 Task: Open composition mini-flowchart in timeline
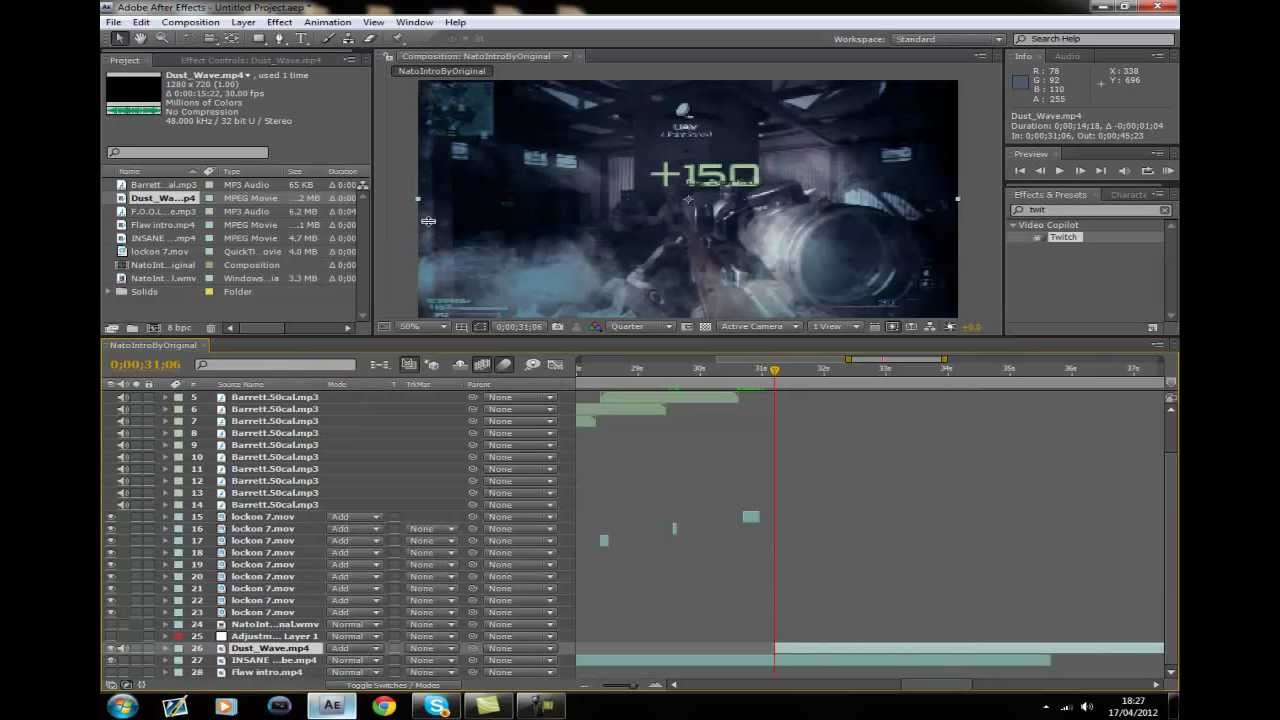pyautogui.click(x=380, y=365)
